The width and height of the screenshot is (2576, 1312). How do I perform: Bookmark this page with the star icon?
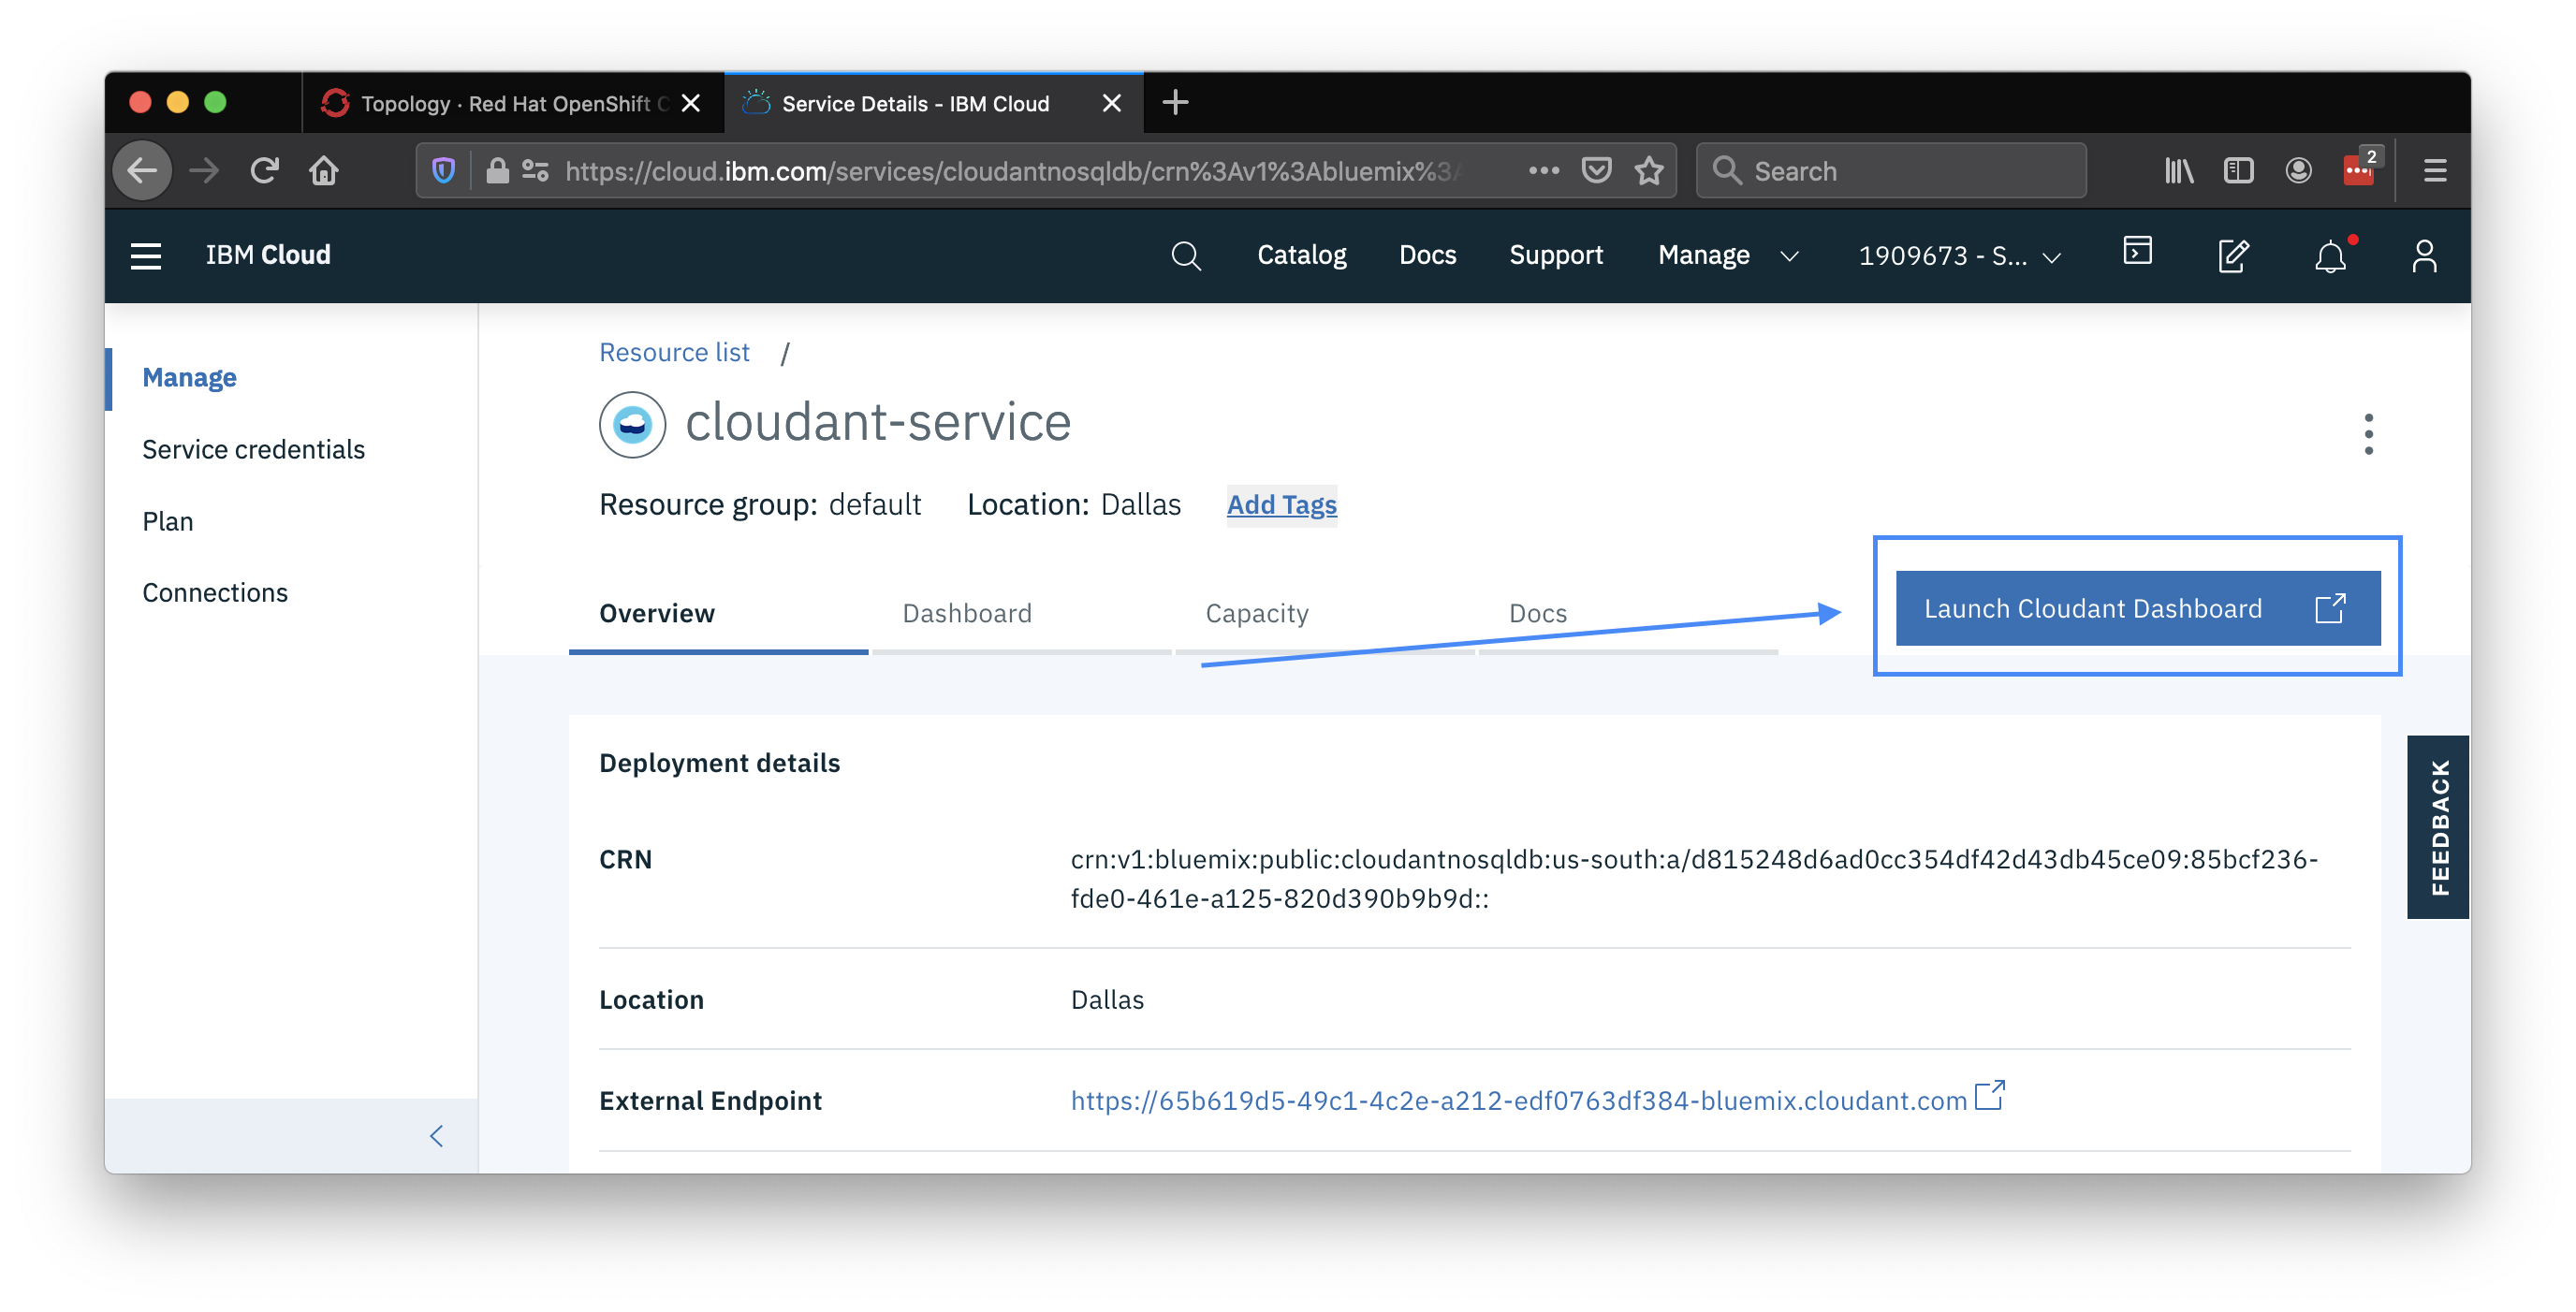(x=1649, y=171)
